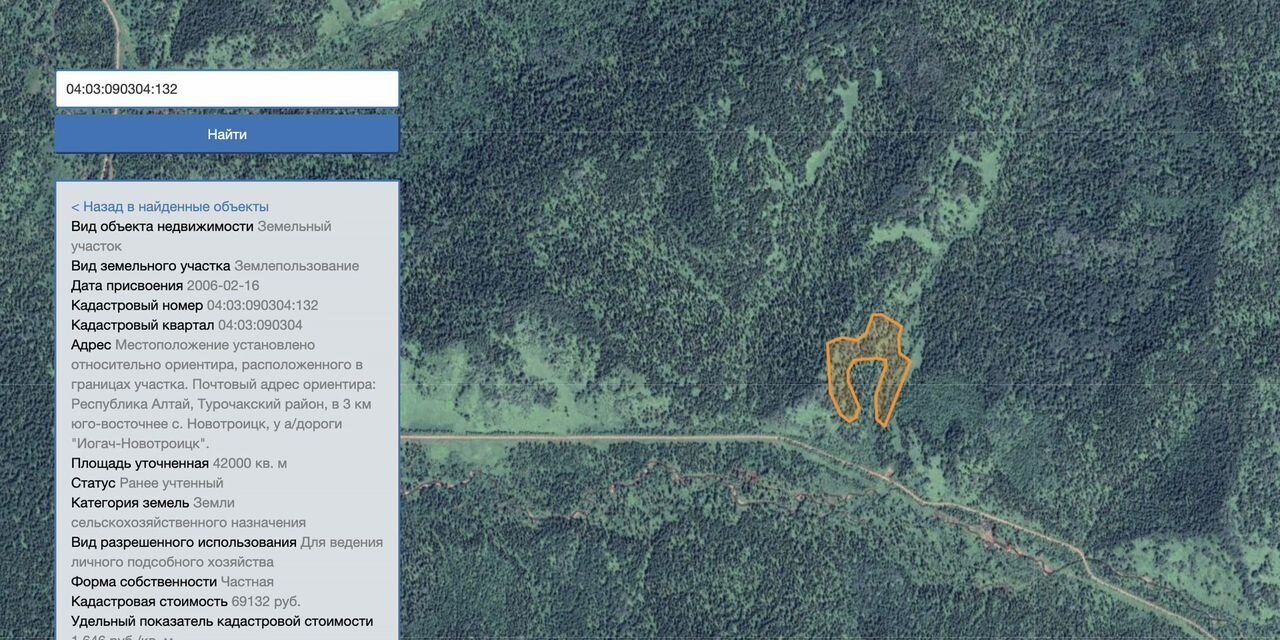This screenshot has height=640, width=1280.
Task: Click the ownership value Частная
Action: tap(247, 582)
